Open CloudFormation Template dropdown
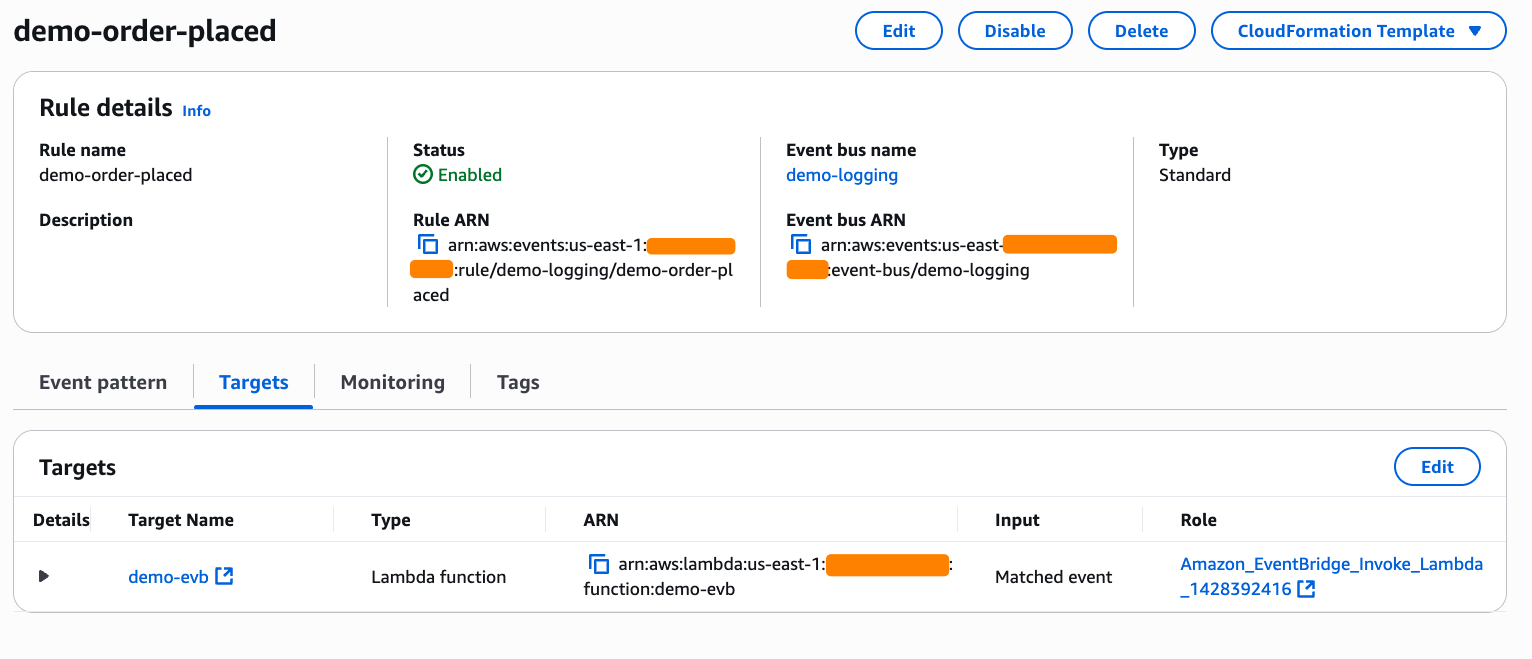The width and height of the screenshot is (1532, 659). point(1358,31)
